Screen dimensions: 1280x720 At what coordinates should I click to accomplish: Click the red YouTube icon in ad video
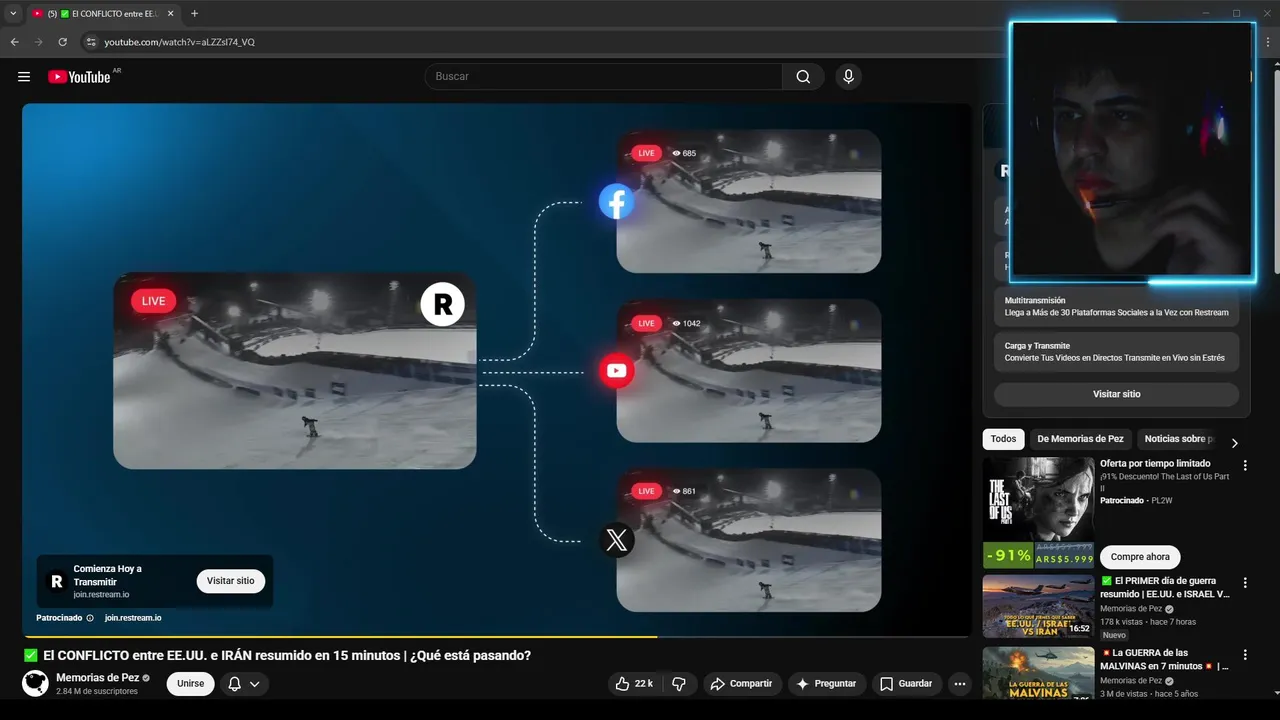[616, 371]
